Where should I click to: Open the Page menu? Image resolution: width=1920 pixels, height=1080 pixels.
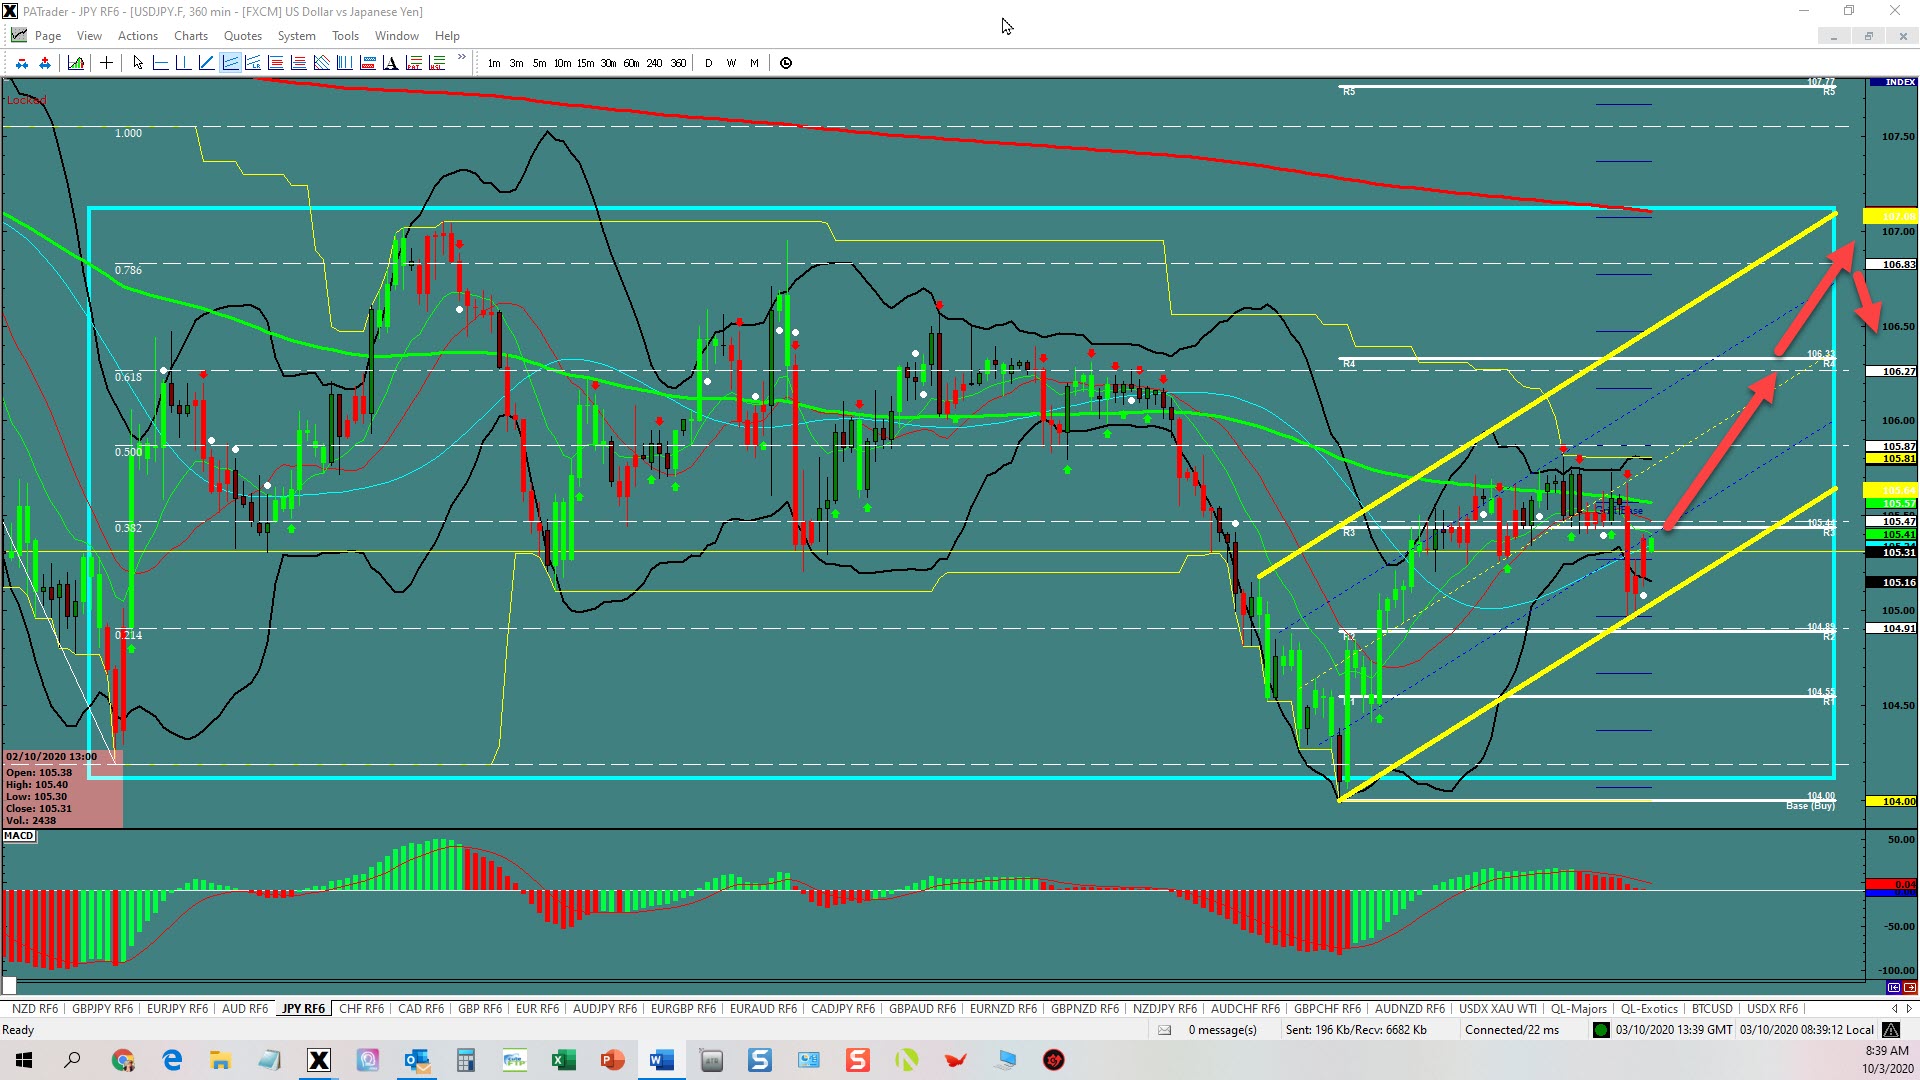point(48,36)
